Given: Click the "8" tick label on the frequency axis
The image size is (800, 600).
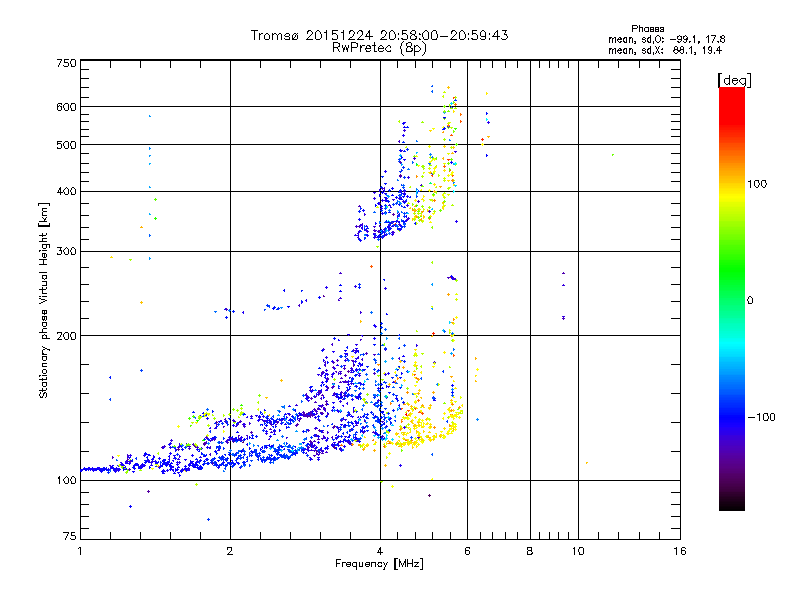Looking at the screenshot, I should (530, 551).
